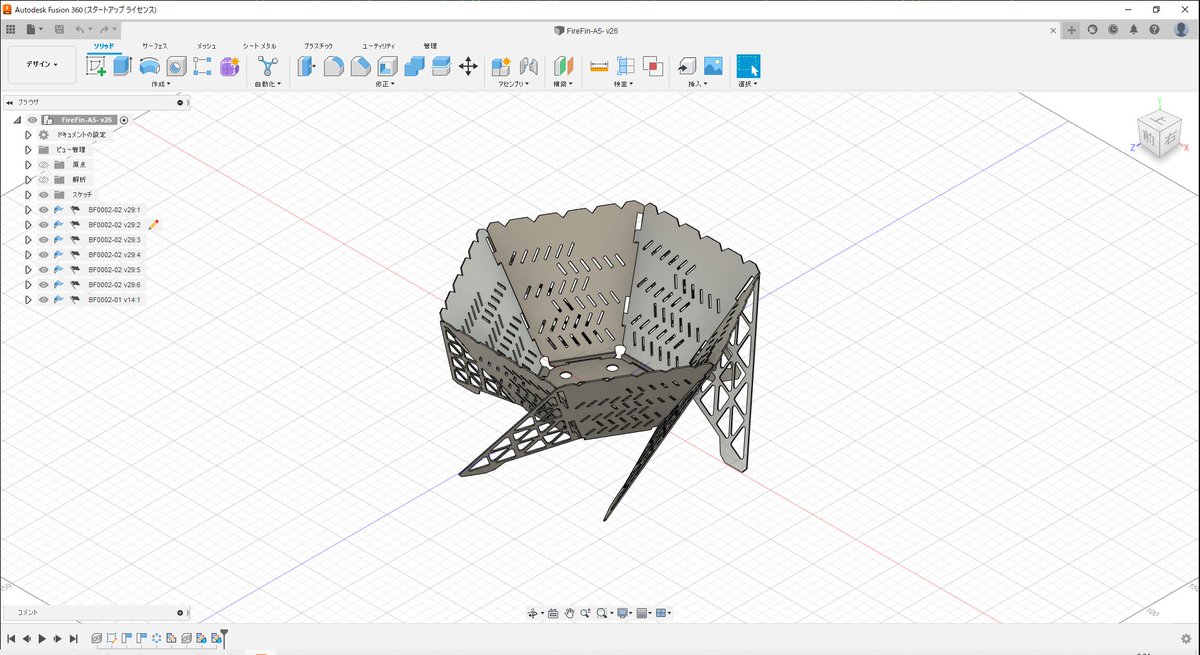The width and height of the screenshot is (1200, 655).
Task: Activate the FireFin-A5 component radio button
Action: click(x=124, y=120)
